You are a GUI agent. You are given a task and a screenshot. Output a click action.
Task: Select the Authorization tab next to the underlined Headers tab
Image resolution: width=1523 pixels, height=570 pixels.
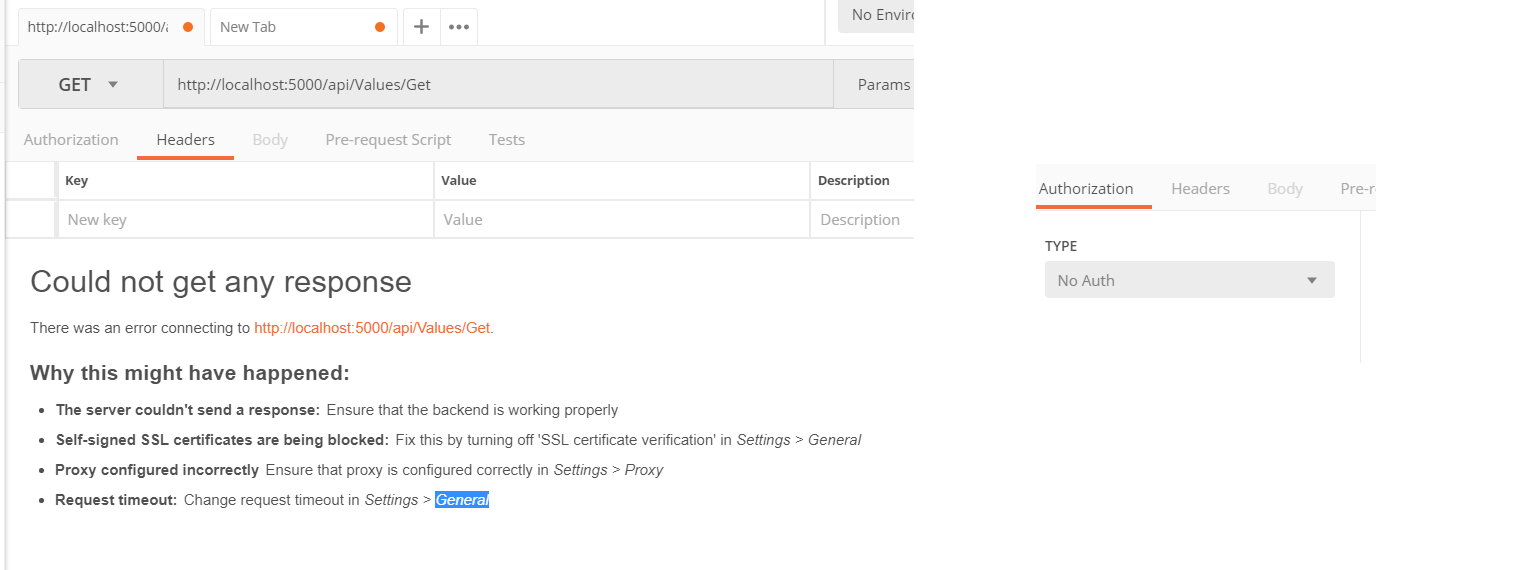(71, 140)
